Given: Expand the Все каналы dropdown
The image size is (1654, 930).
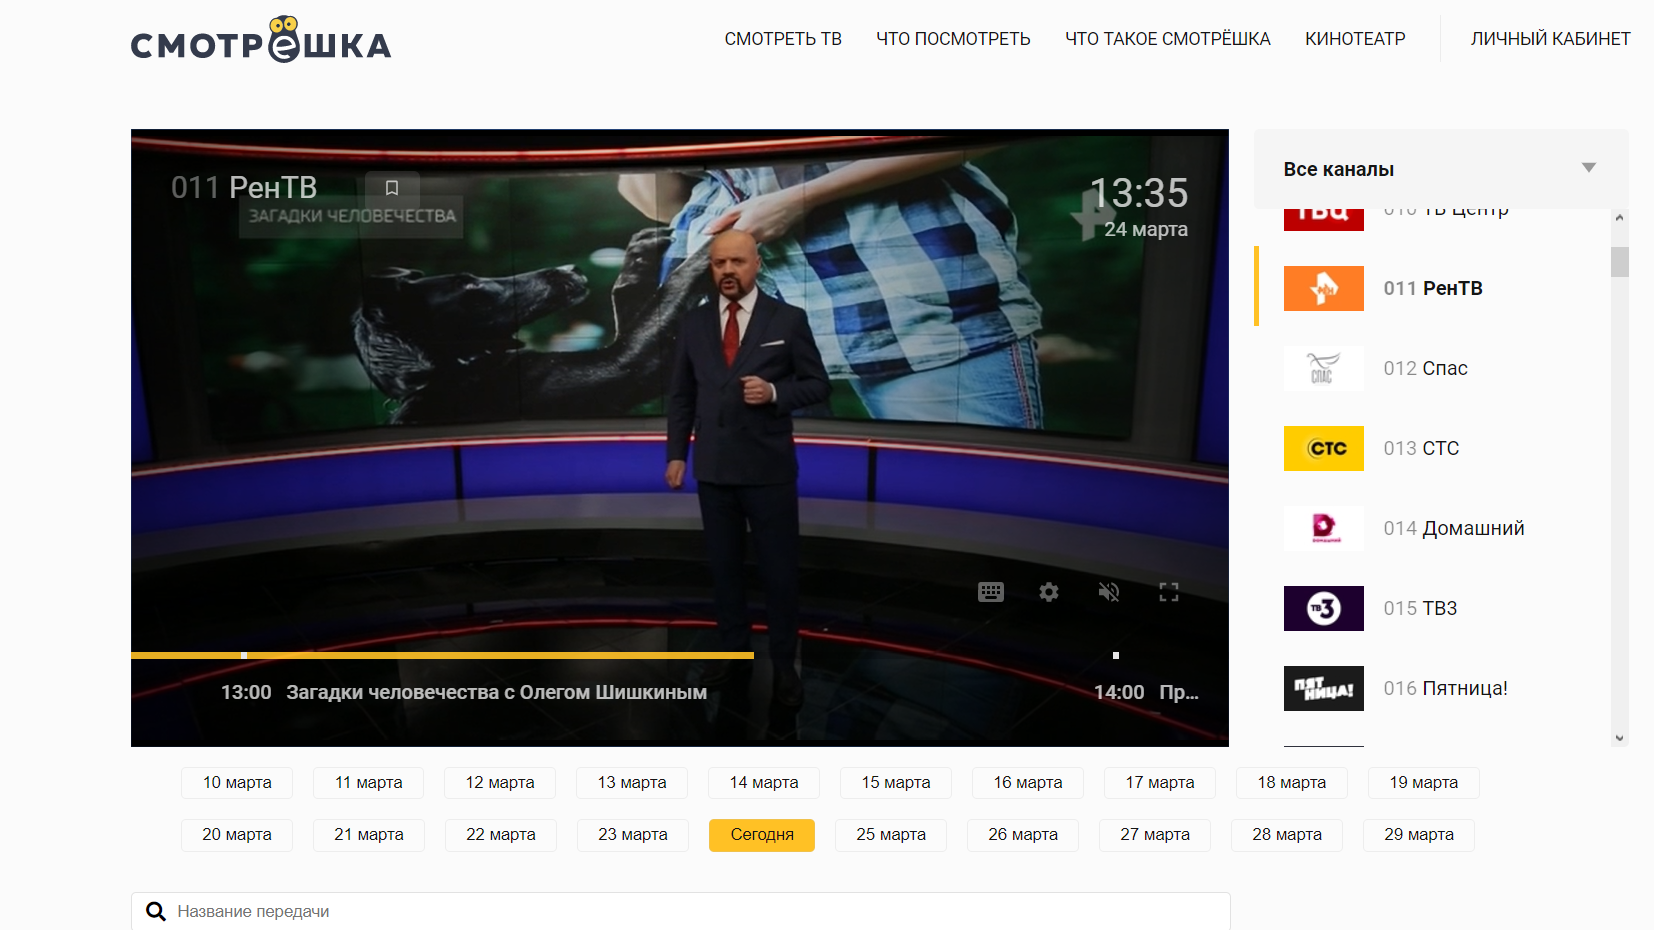Looking at the screenshot, I should click(x=1441, y=169).
